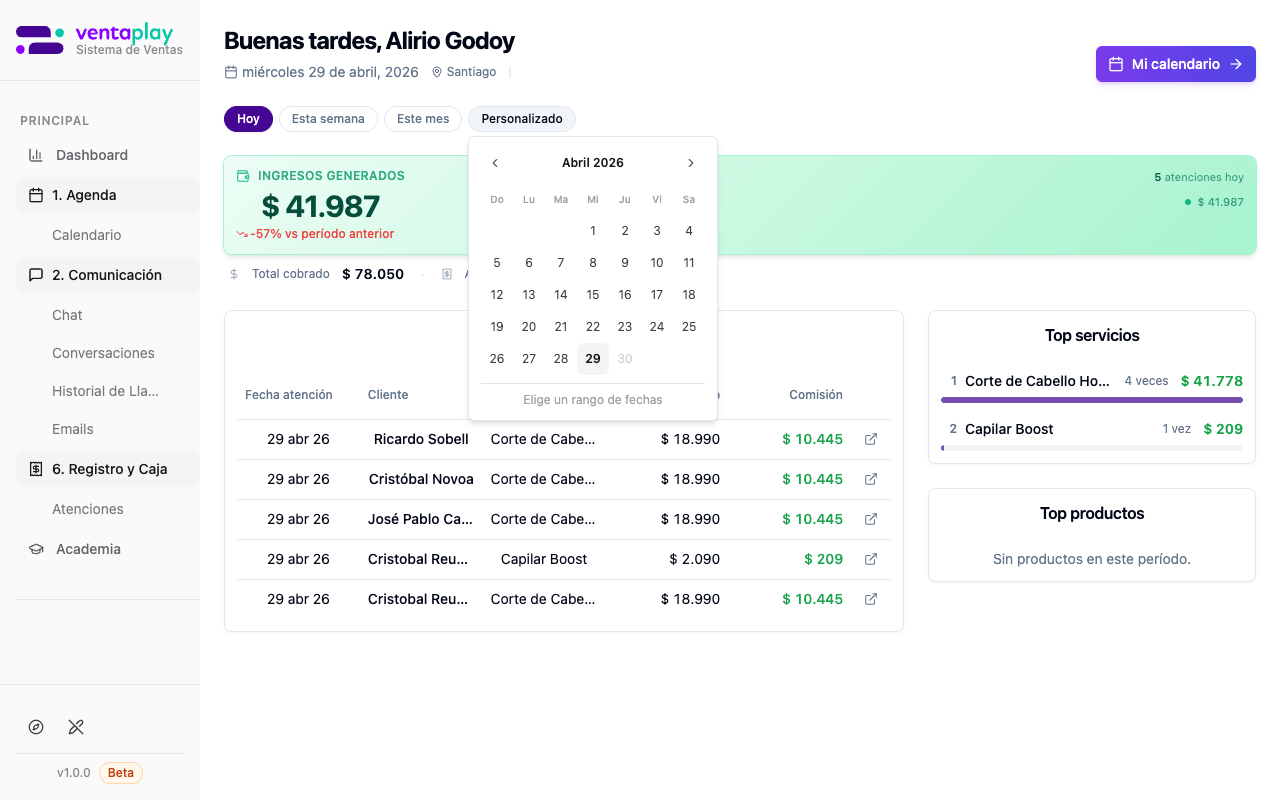
Task: Collapse the 6. Registro y Caja section
Action: [x=108, y=469]
